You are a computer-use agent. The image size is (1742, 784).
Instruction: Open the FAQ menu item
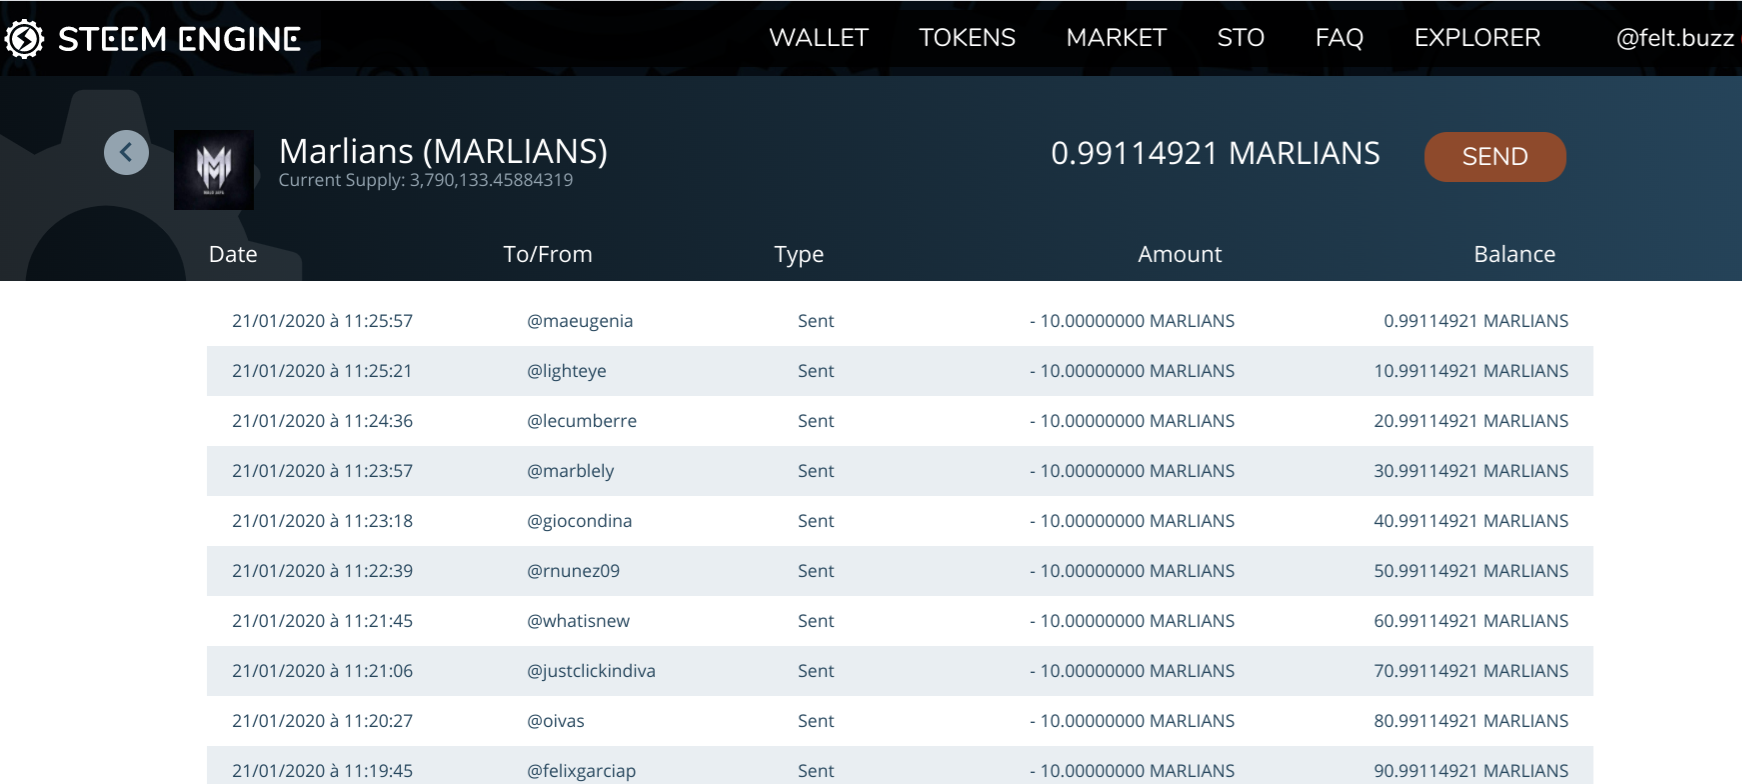coord(1339,38)
